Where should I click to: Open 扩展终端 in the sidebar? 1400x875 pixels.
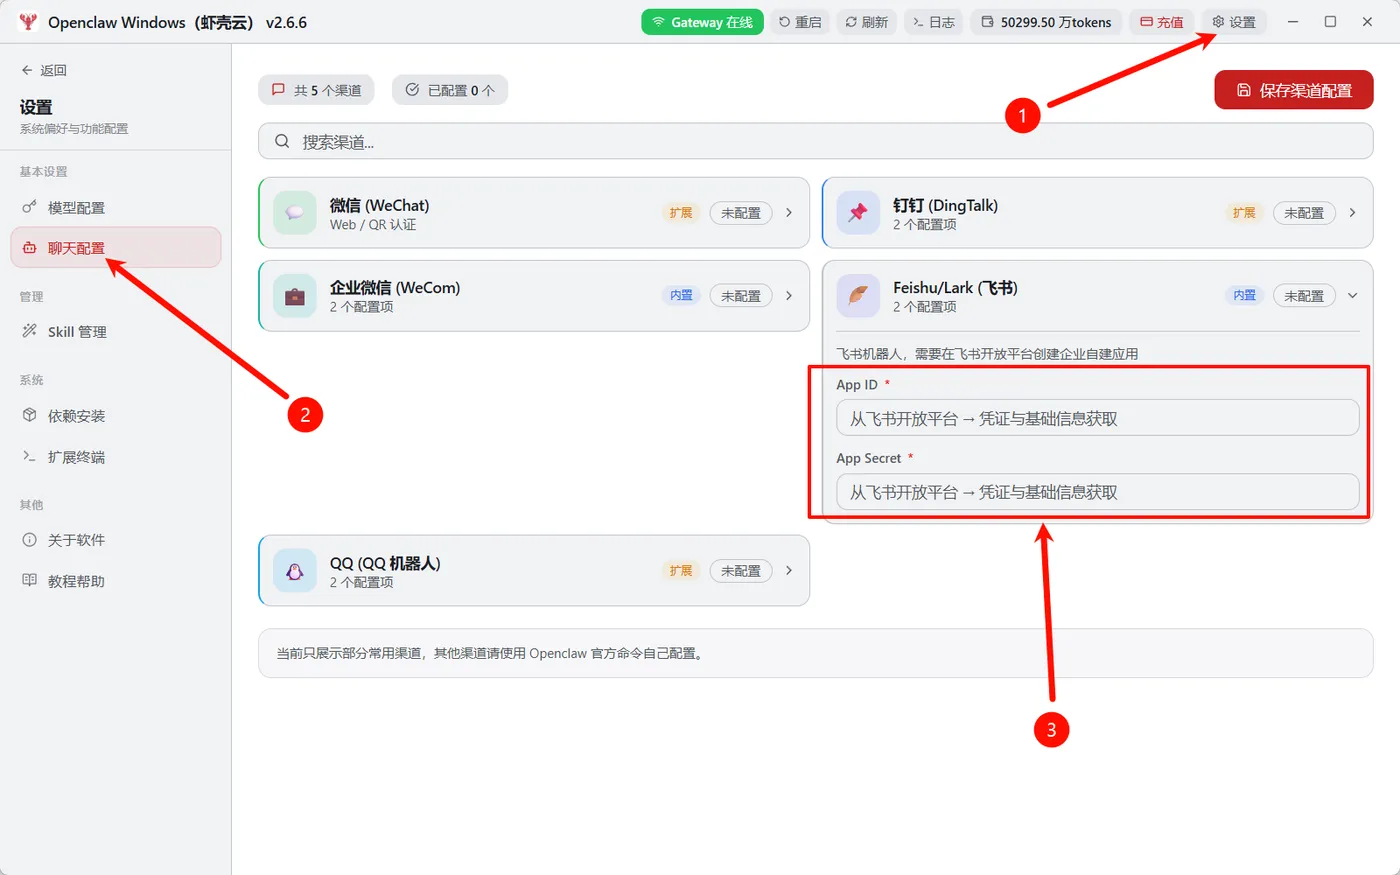coord(116,457)
